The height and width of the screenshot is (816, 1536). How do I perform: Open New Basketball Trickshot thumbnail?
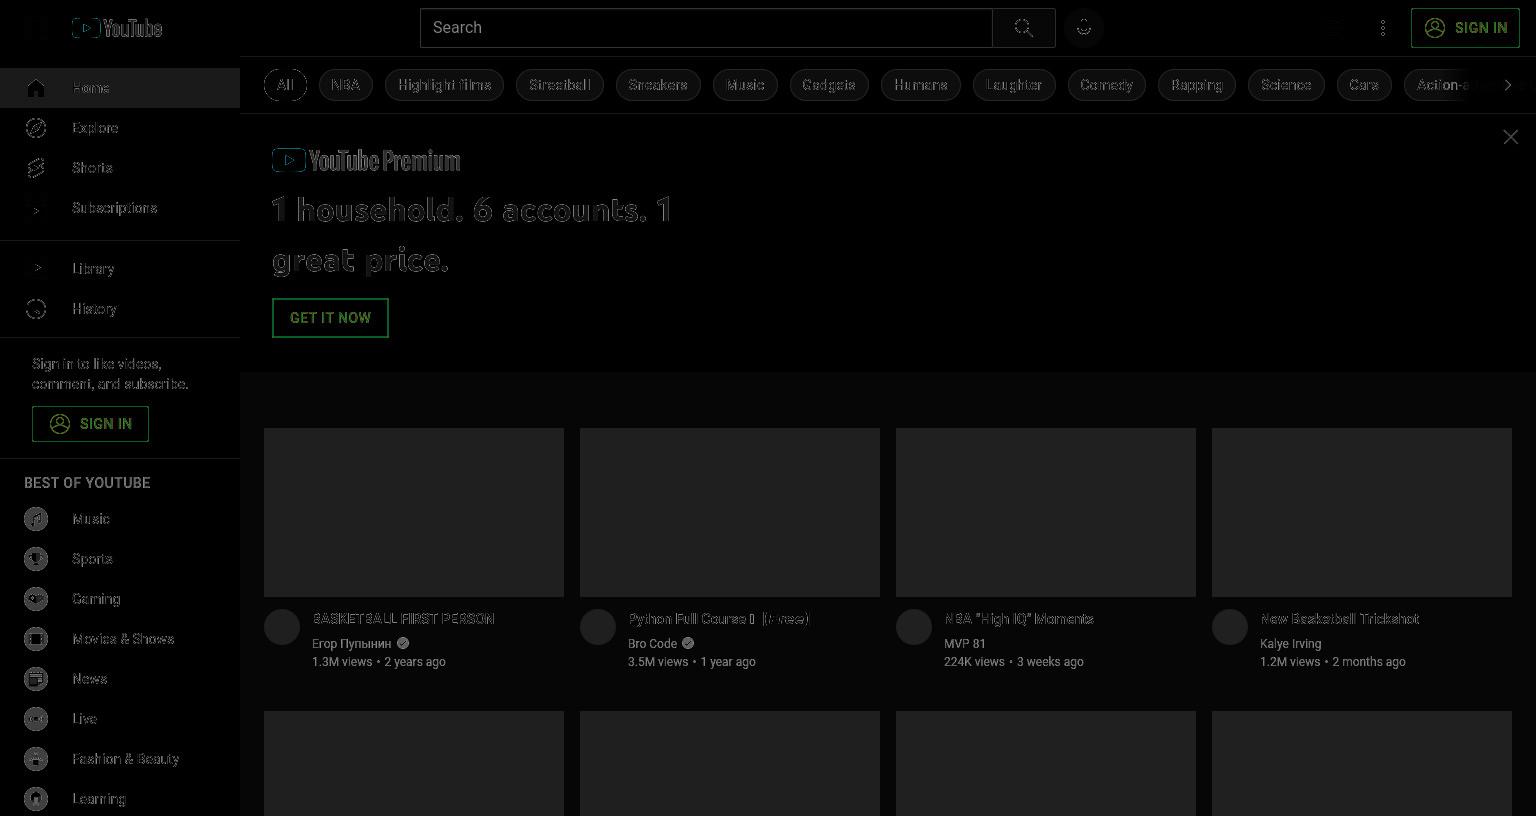click(1362, 512)
